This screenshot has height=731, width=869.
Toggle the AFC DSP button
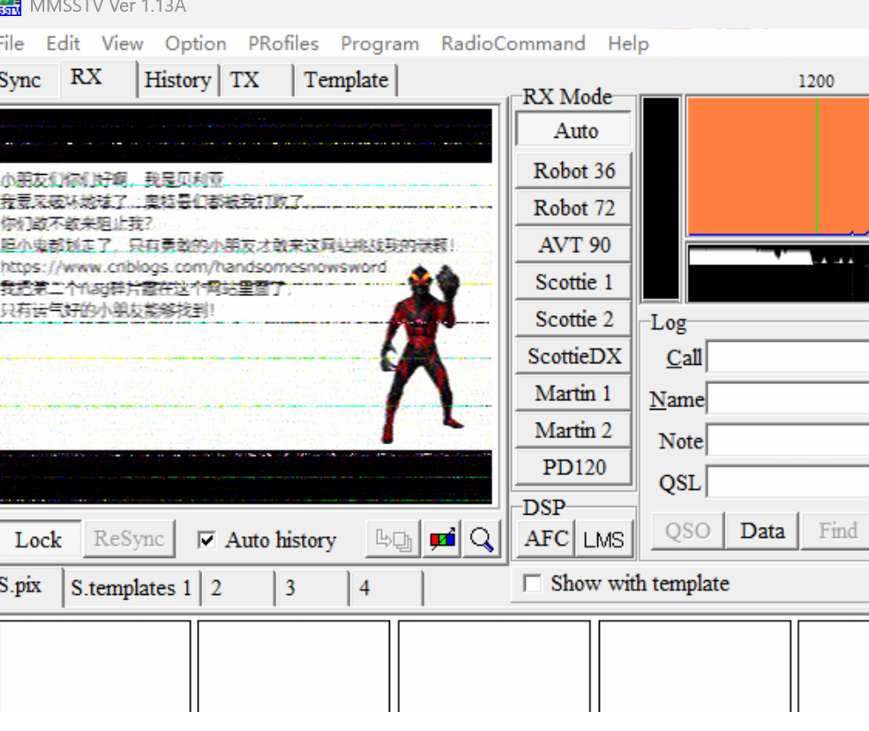click(546, 539)
